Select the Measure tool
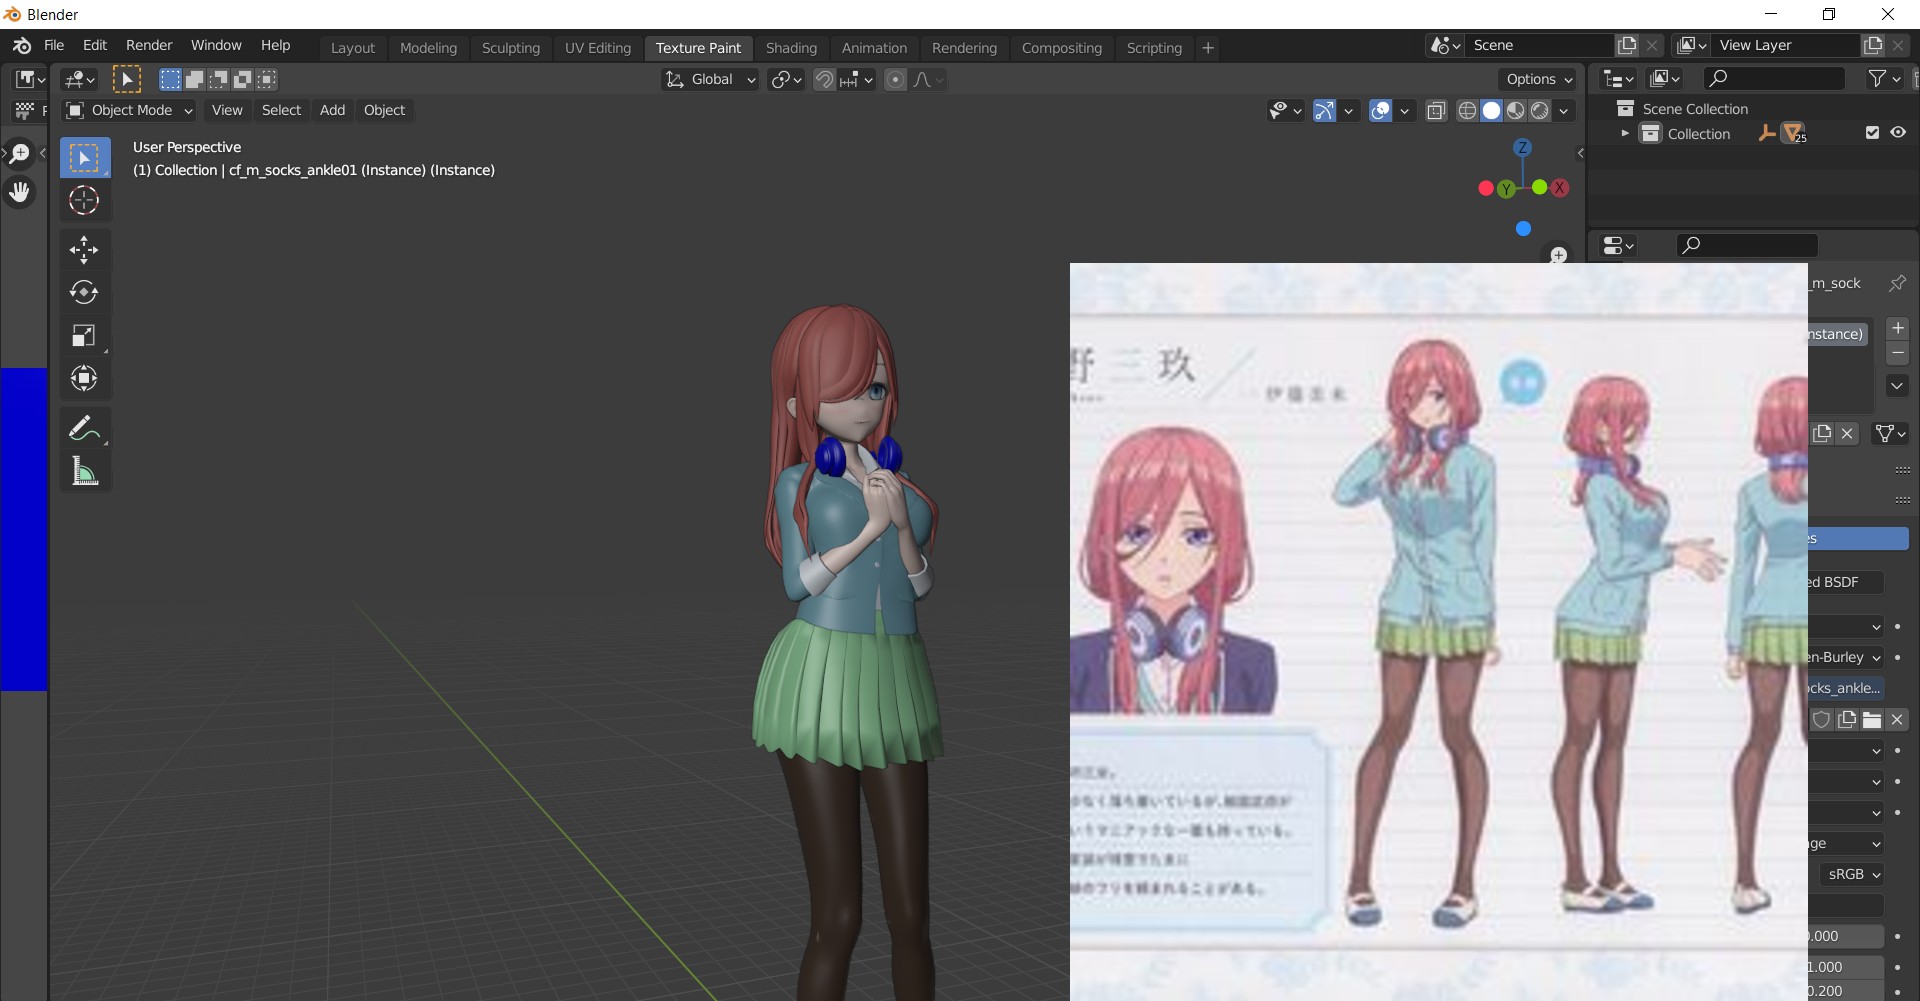The image size is (1920, 1001). [85, 471]
